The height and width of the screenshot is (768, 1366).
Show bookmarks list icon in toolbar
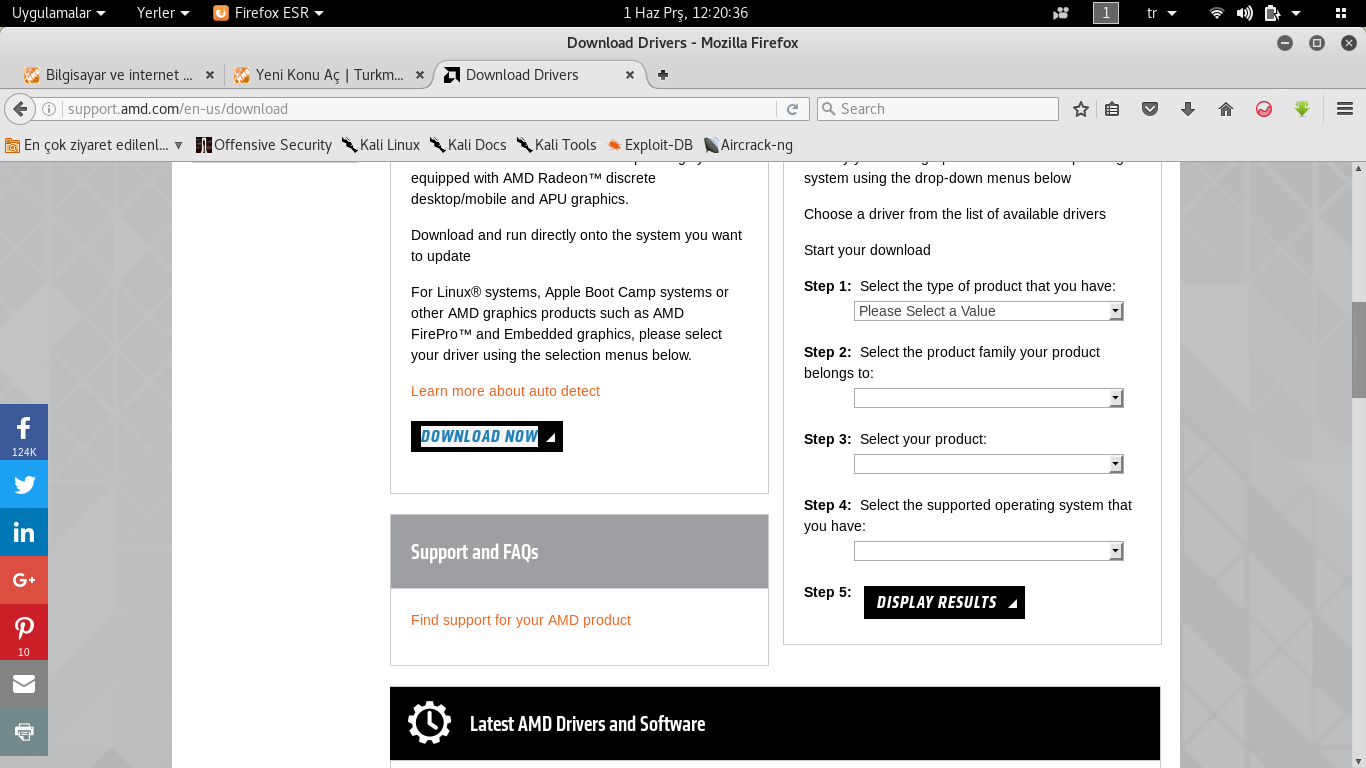(x=1112, y=109)
